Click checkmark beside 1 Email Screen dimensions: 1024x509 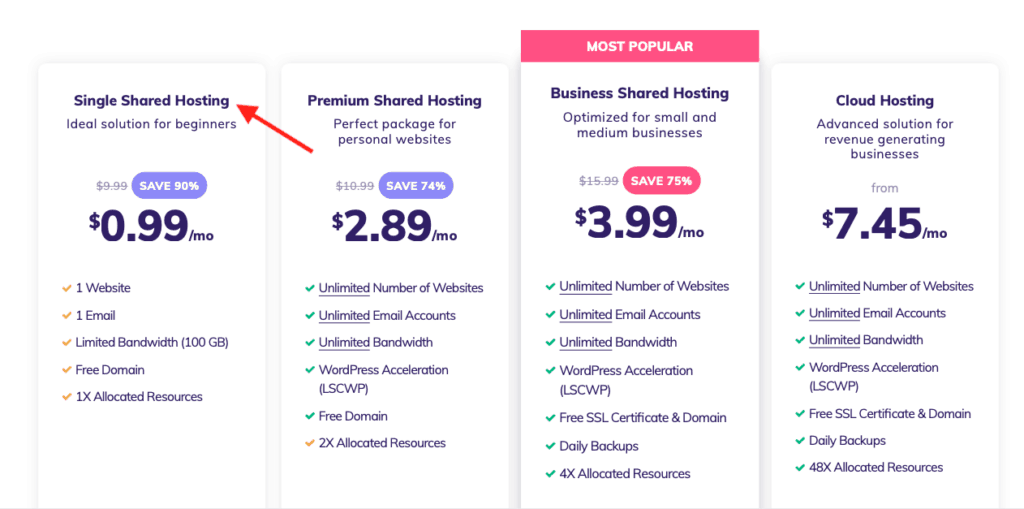[x=66, y=316]
